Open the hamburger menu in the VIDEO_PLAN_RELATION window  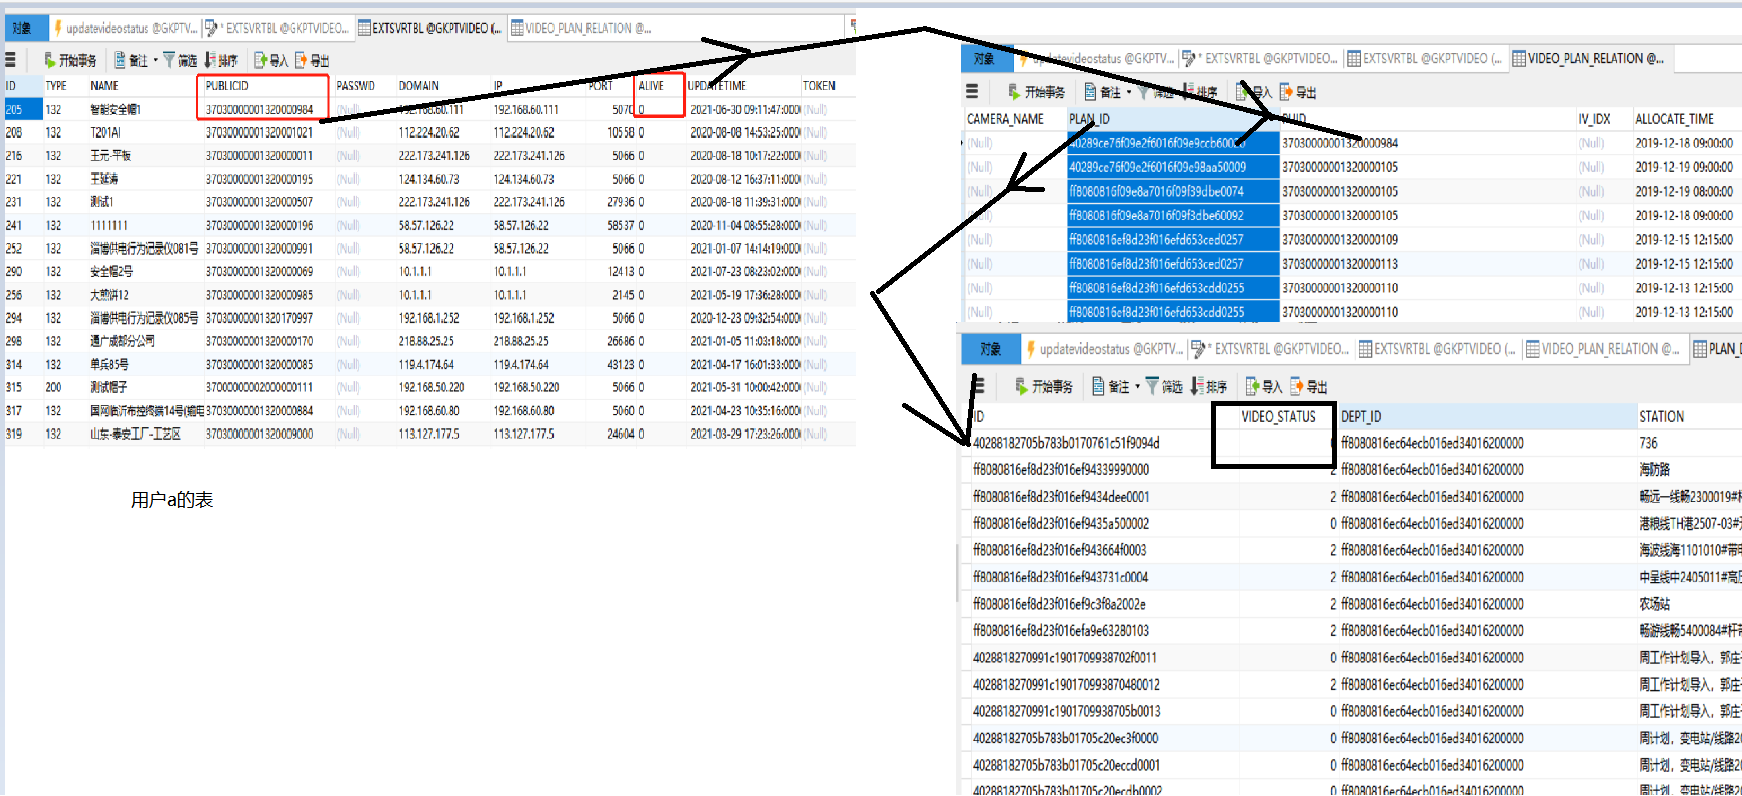click(x=972, y=92)
